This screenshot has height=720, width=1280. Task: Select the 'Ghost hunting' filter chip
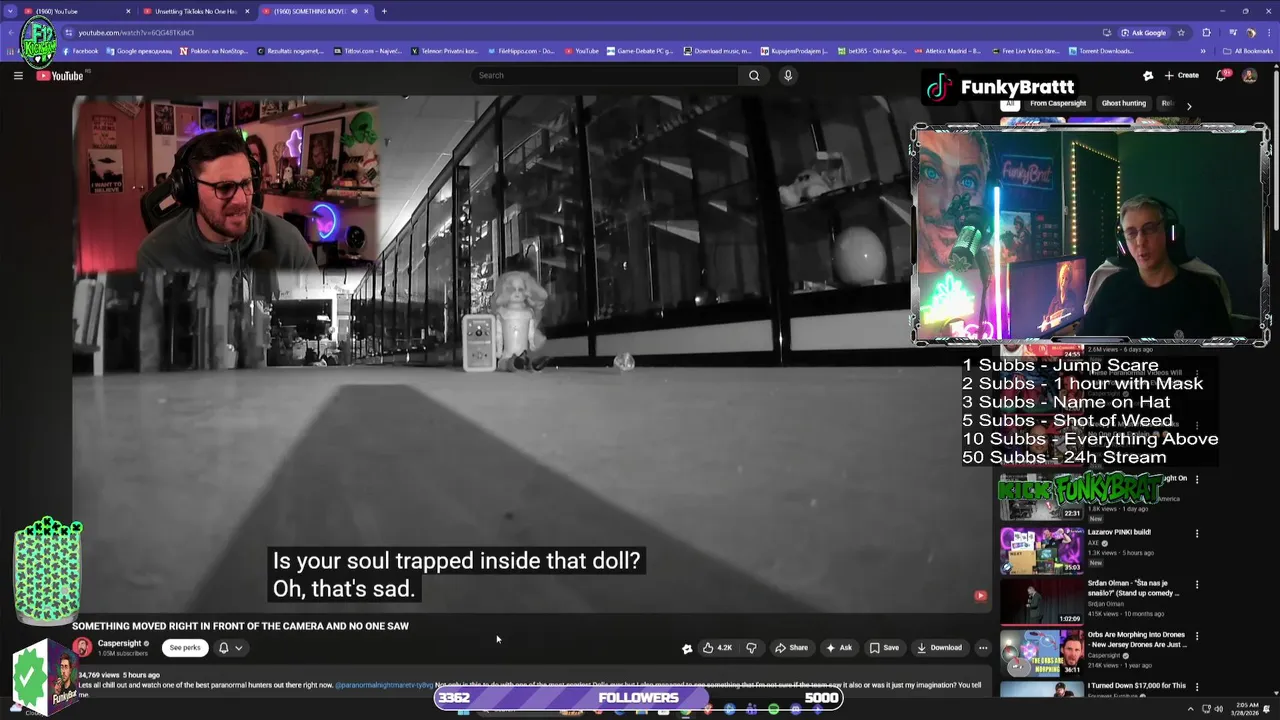tap(1124, 104)
